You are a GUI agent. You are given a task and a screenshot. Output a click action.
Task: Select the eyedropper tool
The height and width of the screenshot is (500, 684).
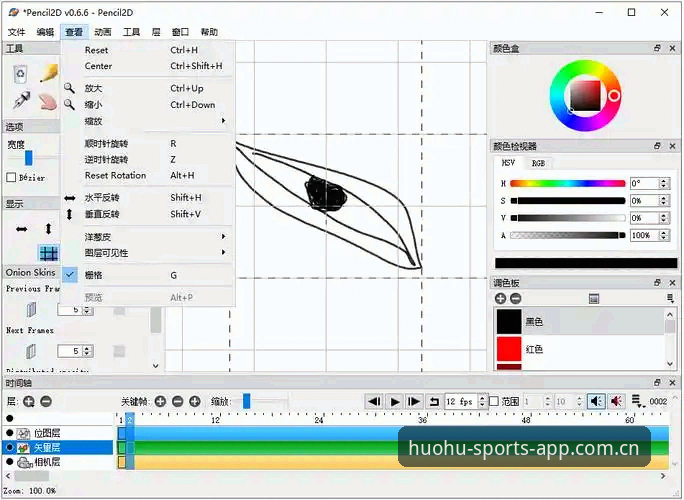click(21, 101)
